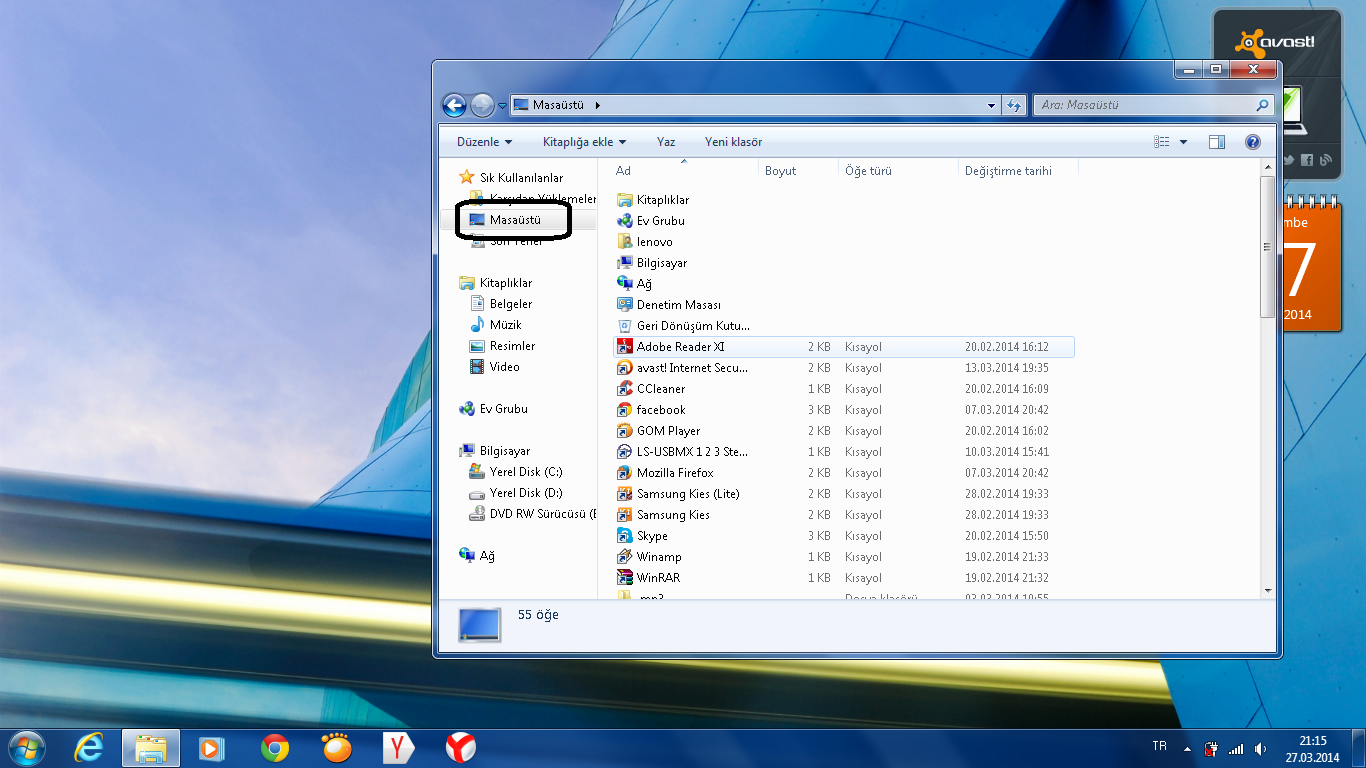
Task: Click the refresh icon beside address bar
Action: click(x=1014, y=105)
